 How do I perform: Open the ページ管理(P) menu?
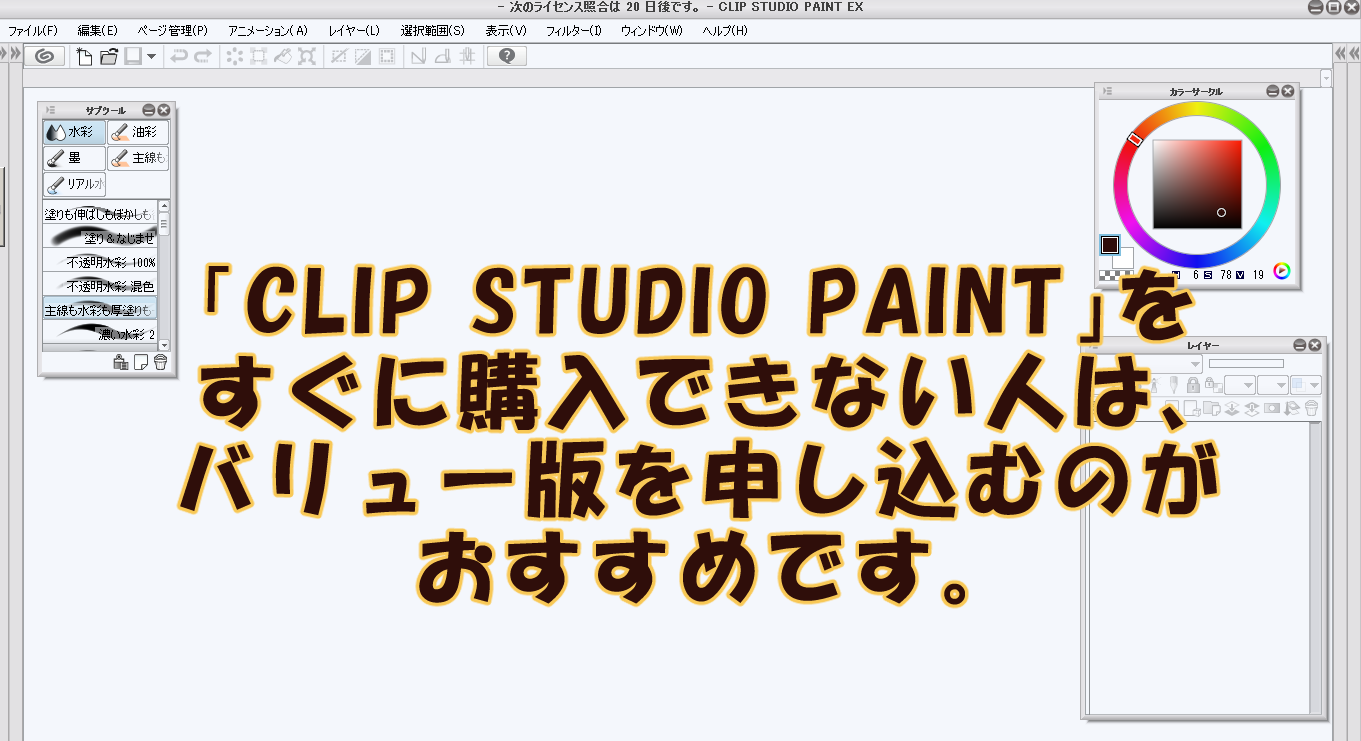click(x=172, y=31)
